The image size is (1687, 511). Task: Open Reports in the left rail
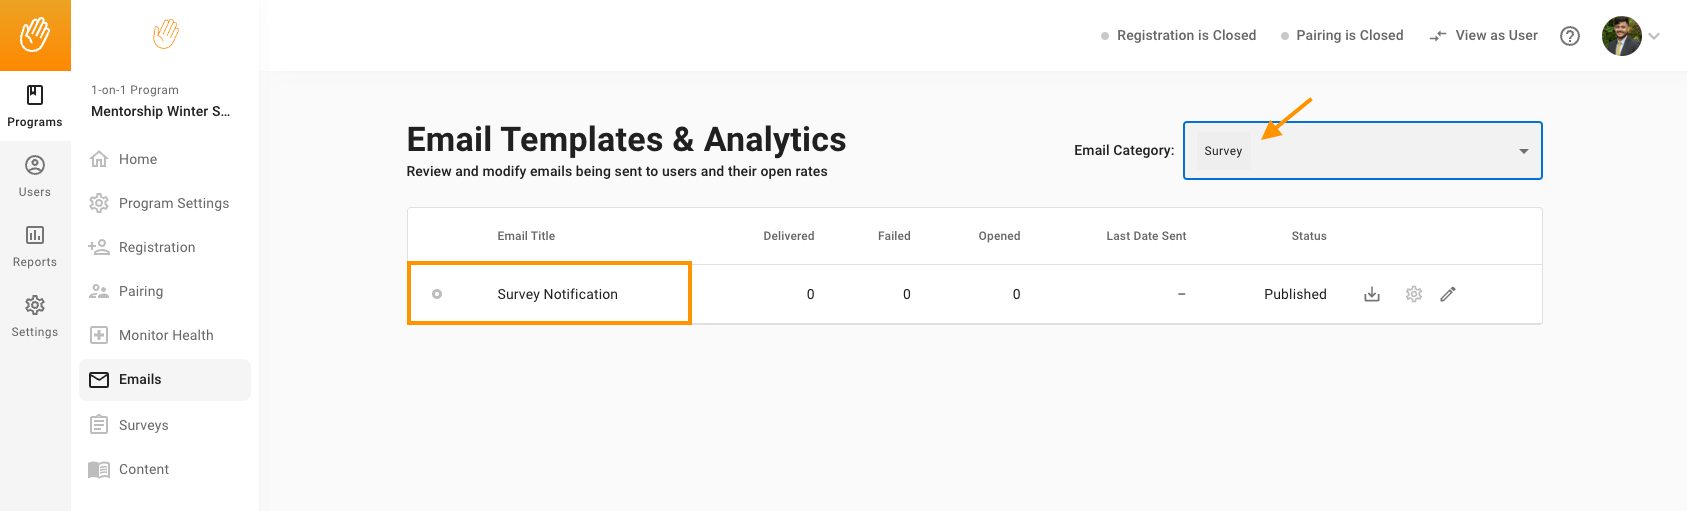pyautogui.click(x=35, y=246)
